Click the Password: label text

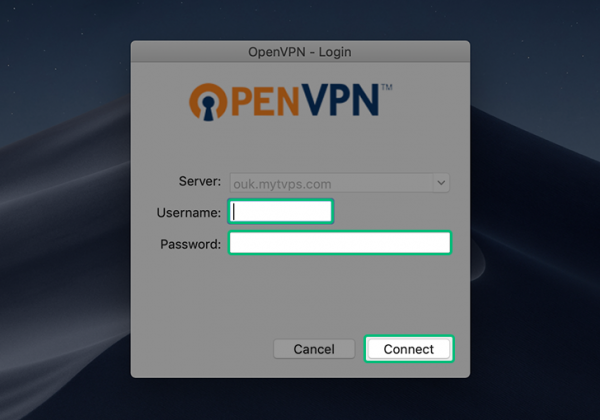(x=191, y=244)
